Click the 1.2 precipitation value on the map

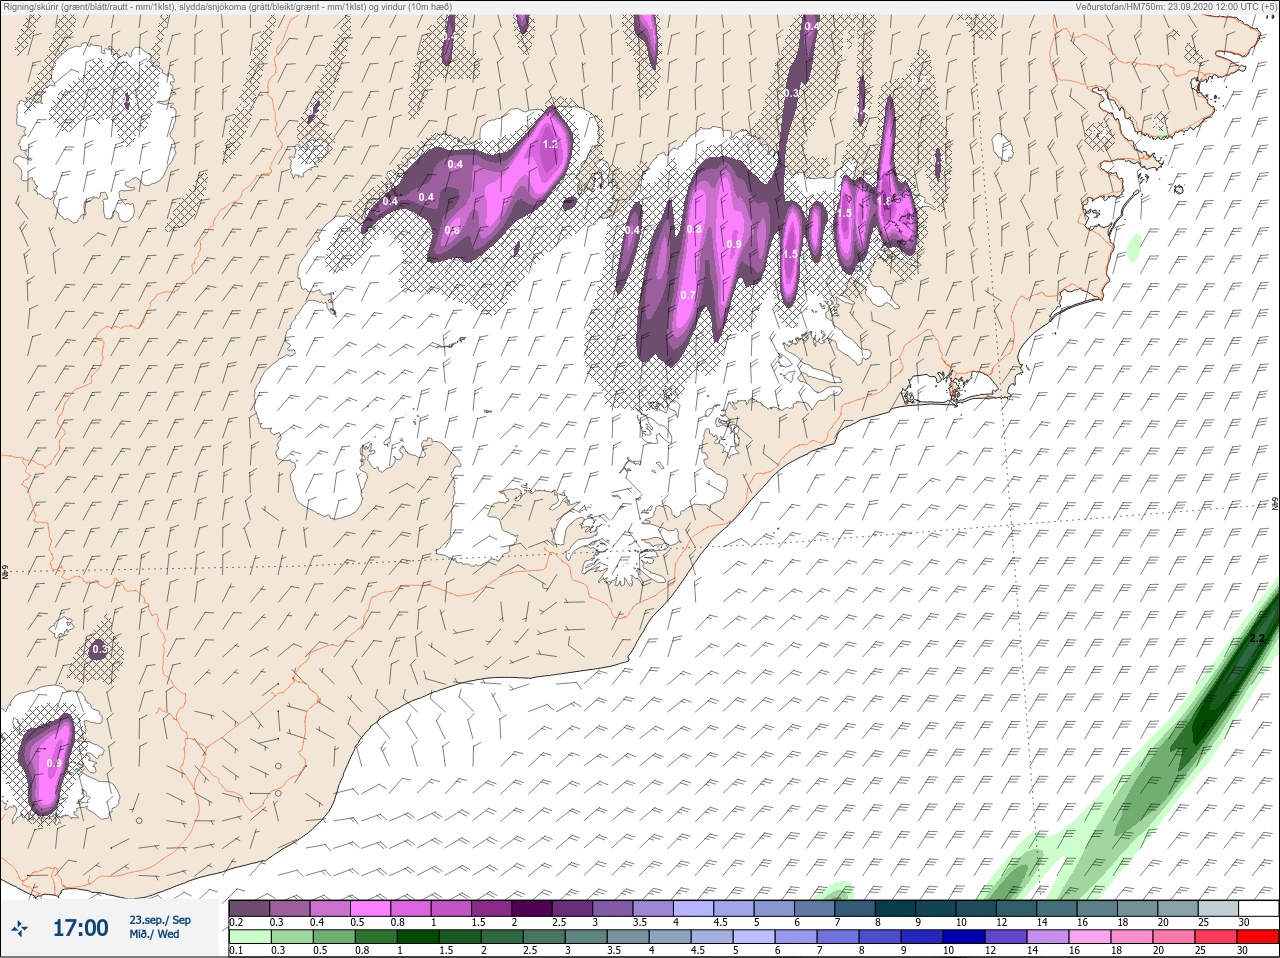point(549,144)
